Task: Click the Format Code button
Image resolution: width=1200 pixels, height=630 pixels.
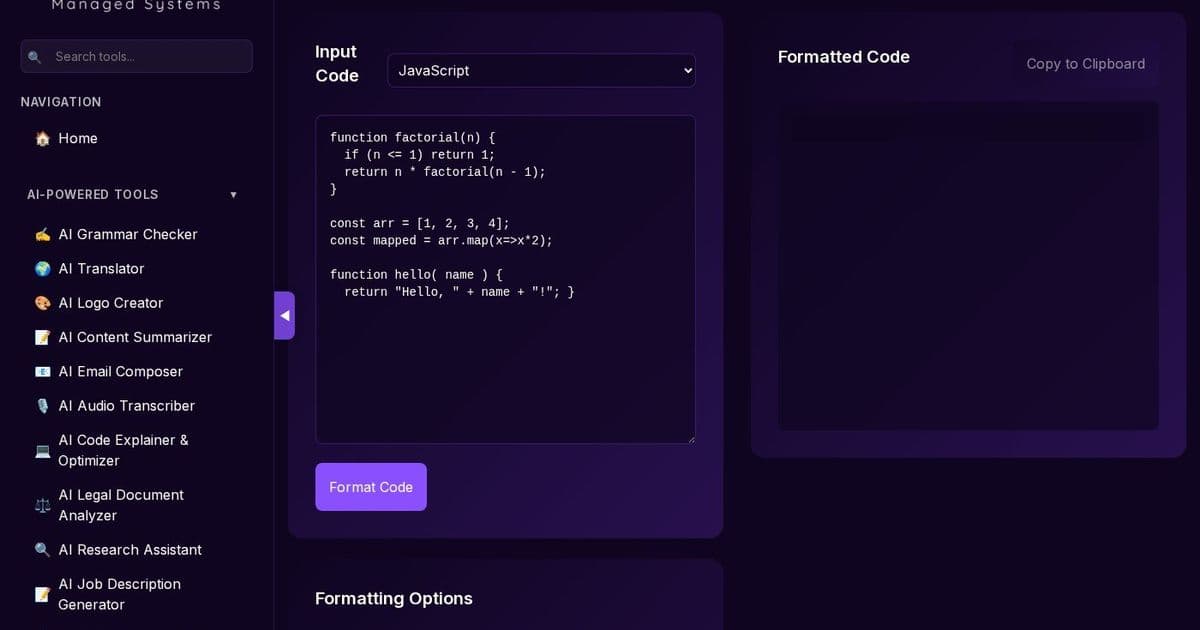Action: point(371,487)
